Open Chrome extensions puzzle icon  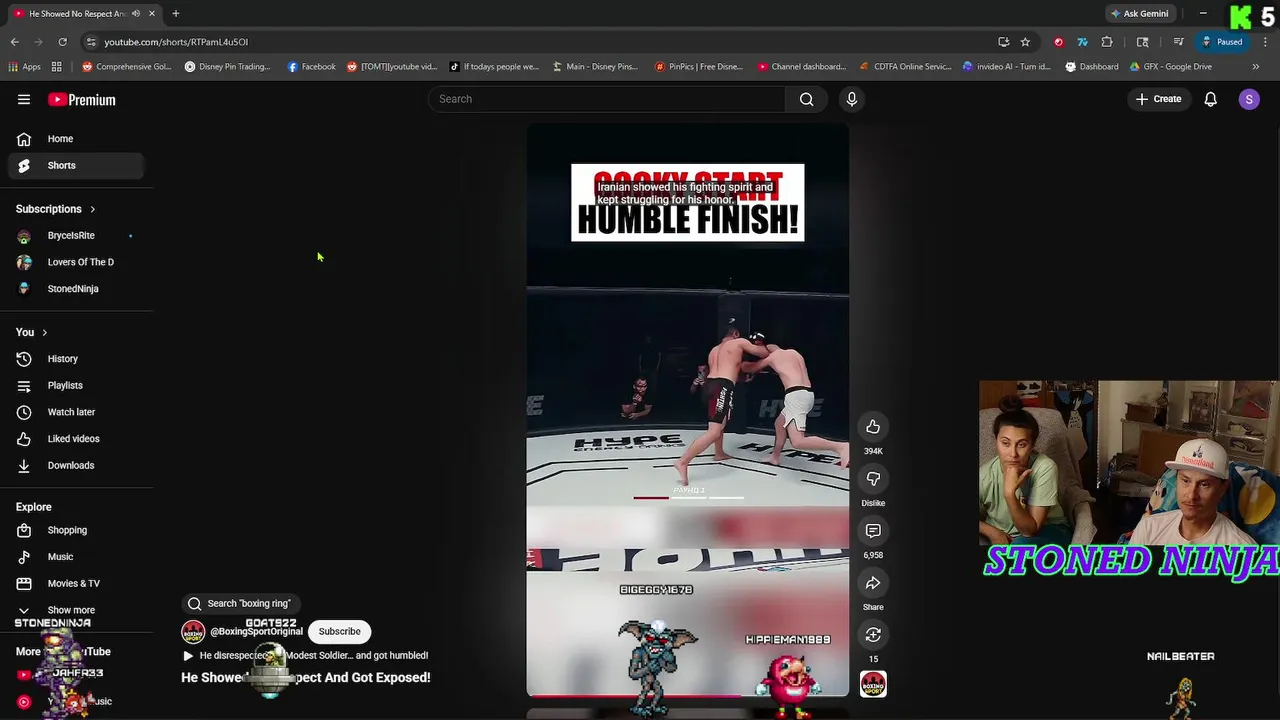pyautogui.click(x=1107, y=42)
